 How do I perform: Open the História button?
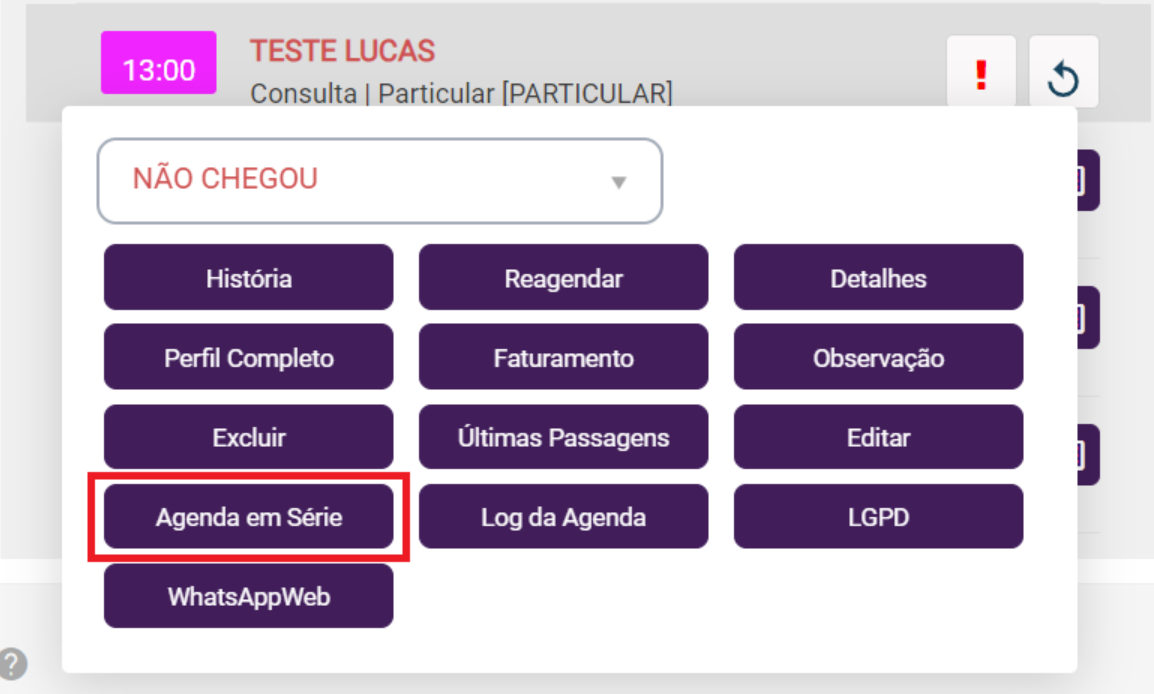click(x=248, y=278)
